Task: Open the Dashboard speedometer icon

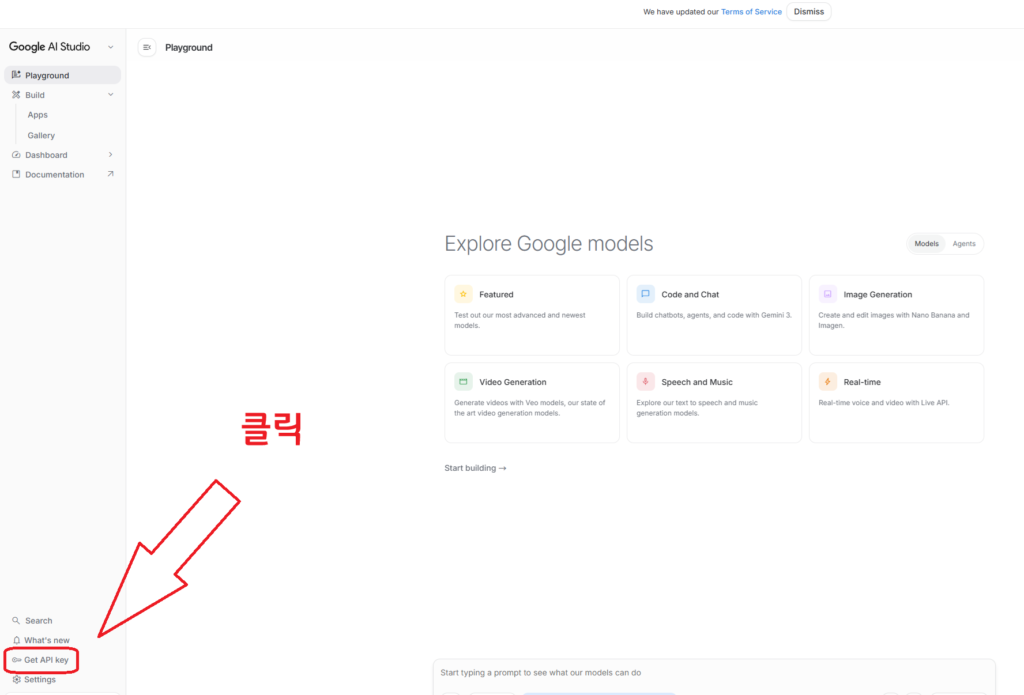Action: [15, 155]
